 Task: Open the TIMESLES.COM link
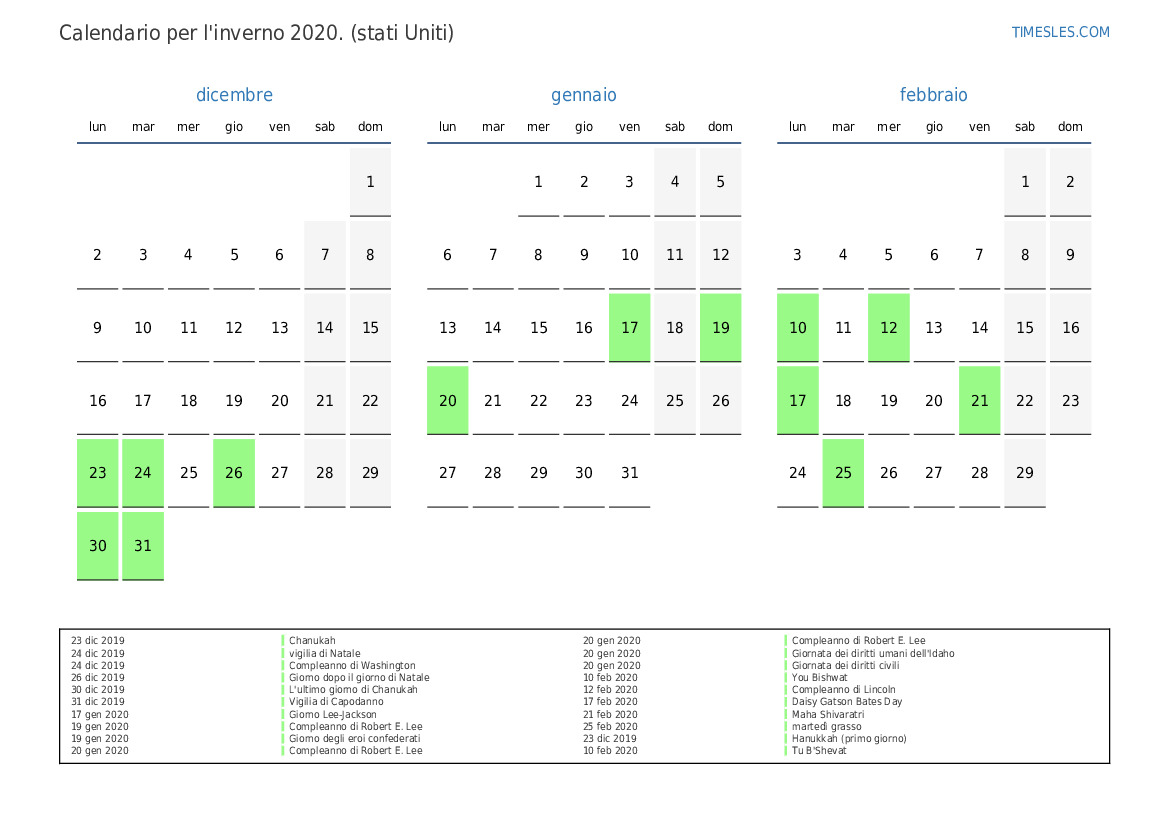tap(1060, 32)
